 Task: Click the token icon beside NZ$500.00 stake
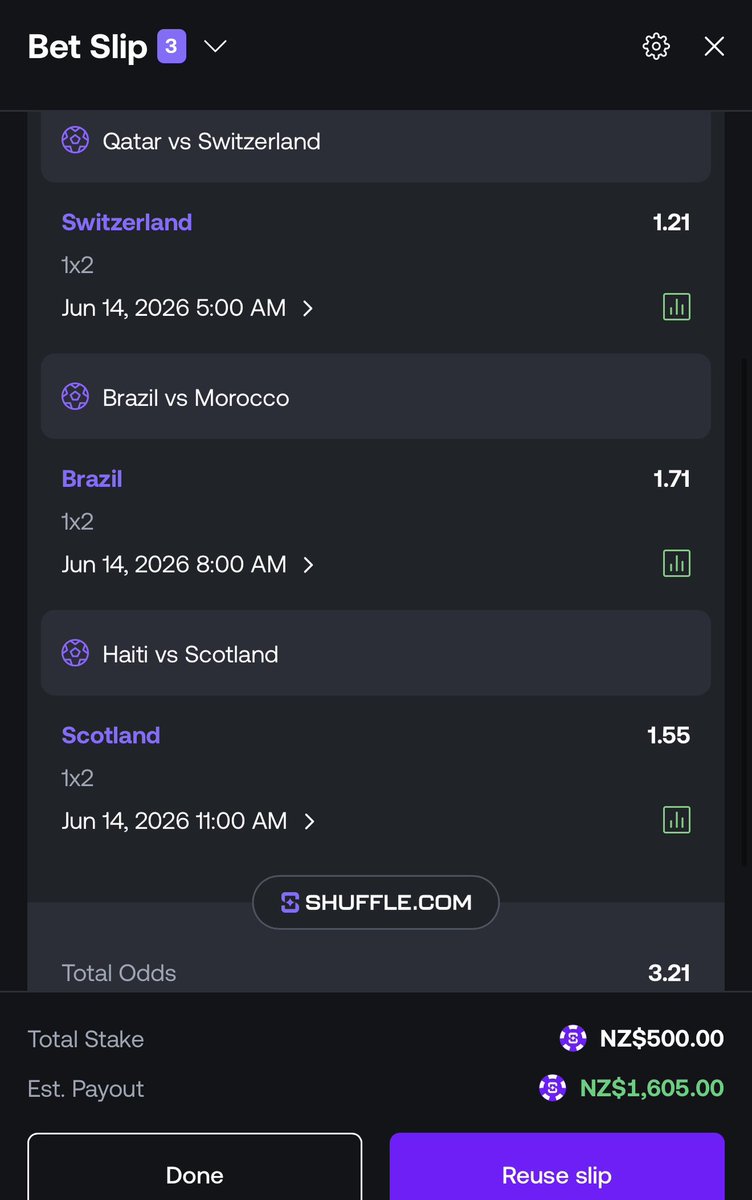pos(573,1038)
